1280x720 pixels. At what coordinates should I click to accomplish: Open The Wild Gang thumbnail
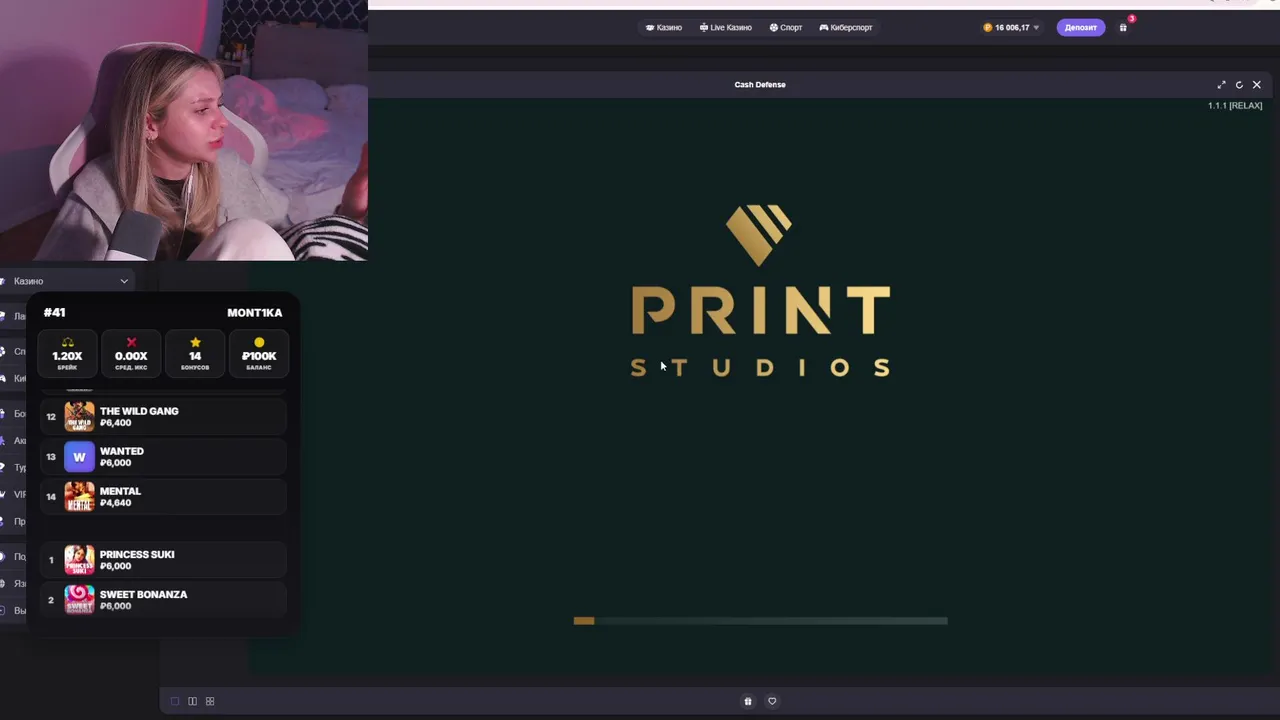[x=79, y=416]
